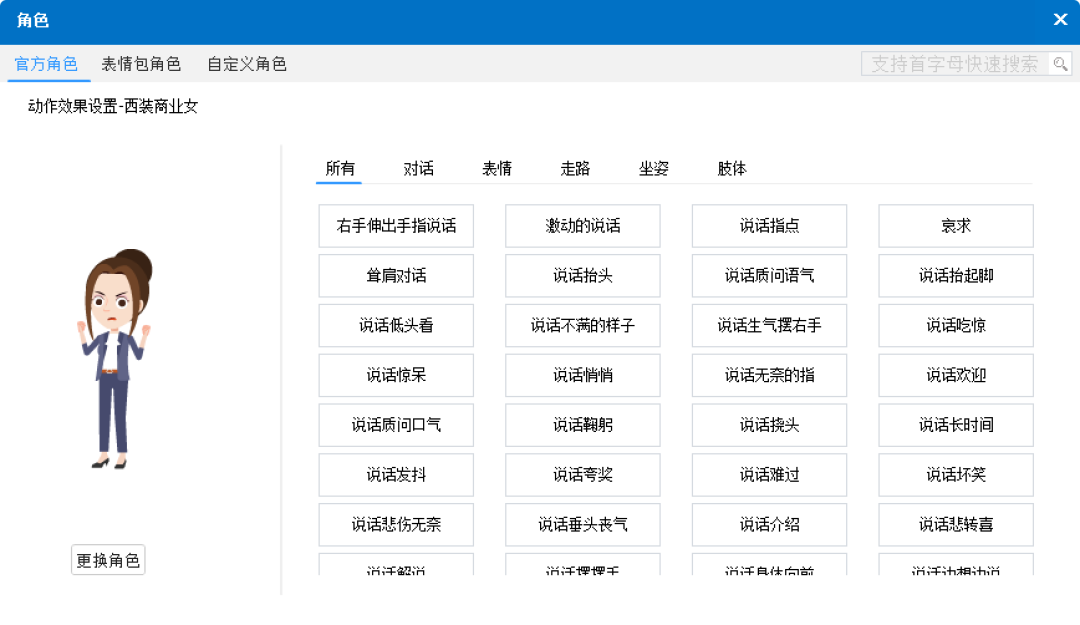Screen dimensions: 1080x625
Task: Click into the 首字母快速搜索 field
Action: tap(954, 64)
